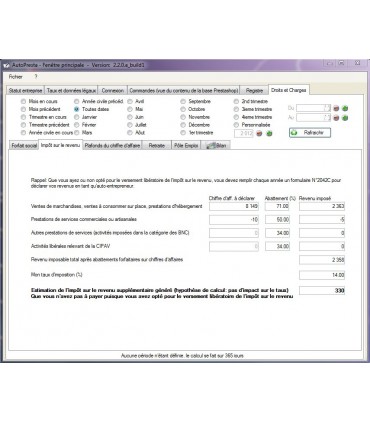Choose the 'Juillet' radio option
The height and width of the screenshot is (423, 370).
click(130, 125)
